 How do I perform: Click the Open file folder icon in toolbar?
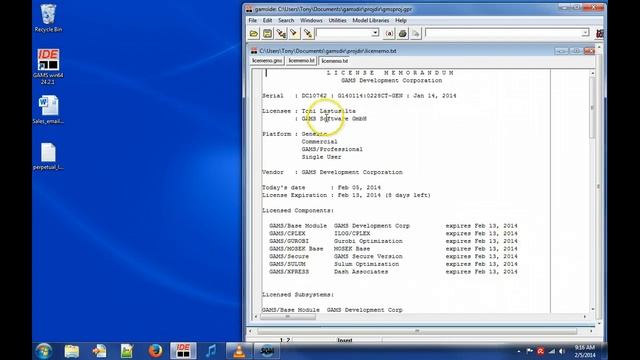[x=254, y=33]
